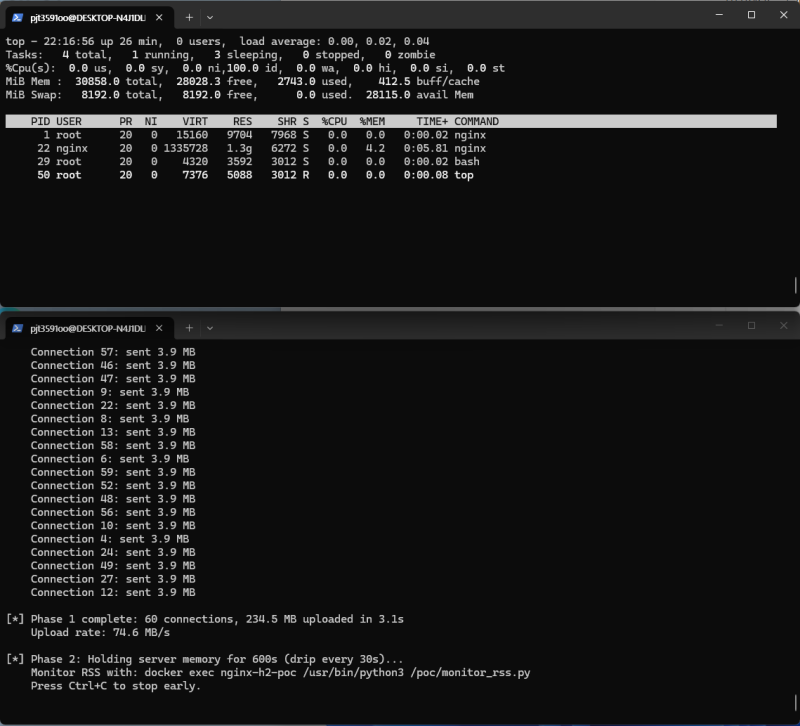Click the TIME+ column header in top

pos(432,121)
